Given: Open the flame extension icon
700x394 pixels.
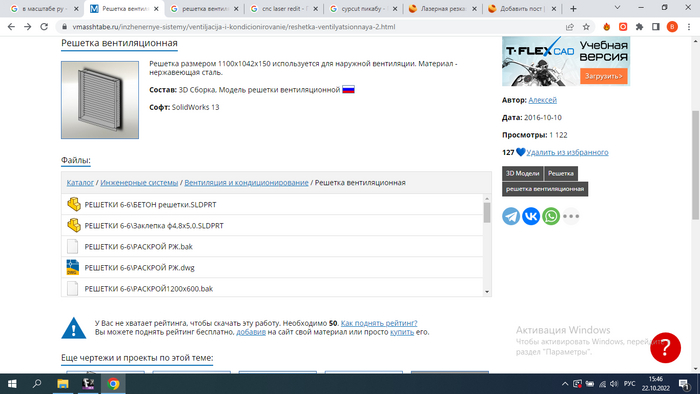Looking at the screenshot, I should pyautogui.click(x=606, y=27).
